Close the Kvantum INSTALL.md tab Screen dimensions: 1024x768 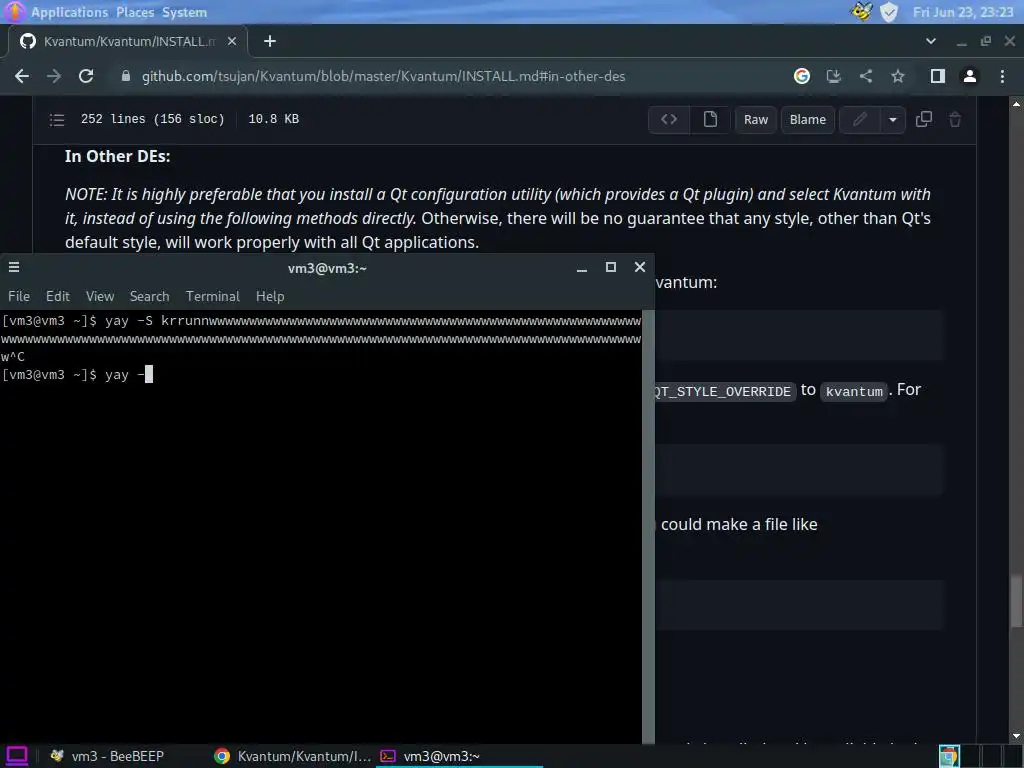(x=231, y=41)
